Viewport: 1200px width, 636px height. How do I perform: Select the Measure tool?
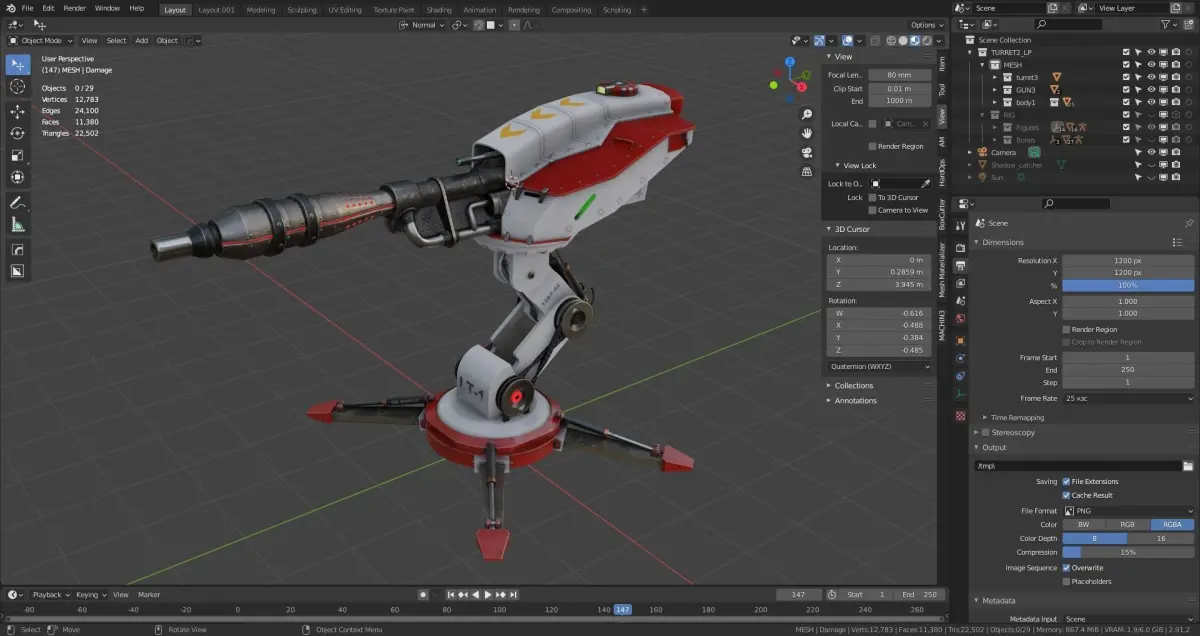pos(17,225)
